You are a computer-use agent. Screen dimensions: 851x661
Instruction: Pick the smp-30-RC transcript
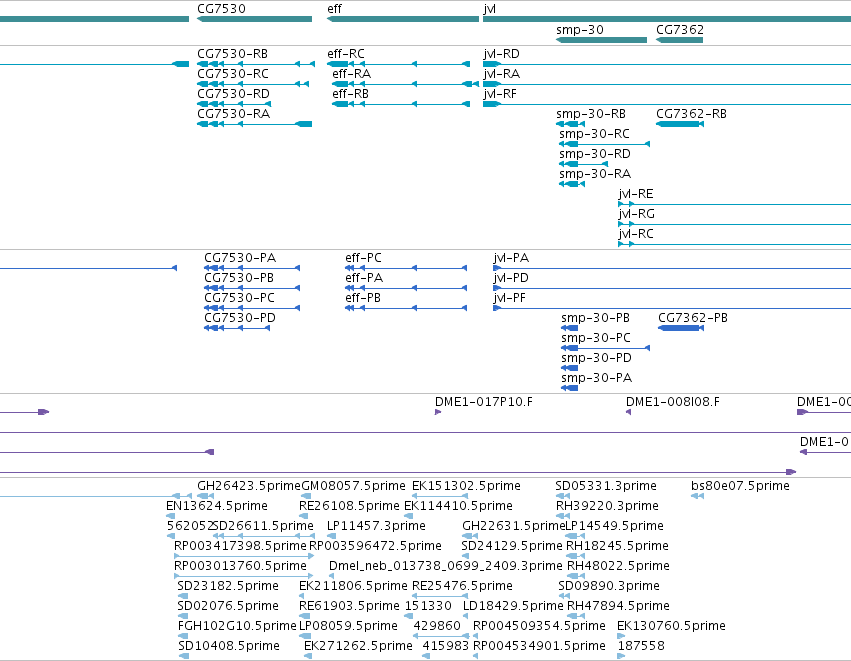[x=605, y=144]
